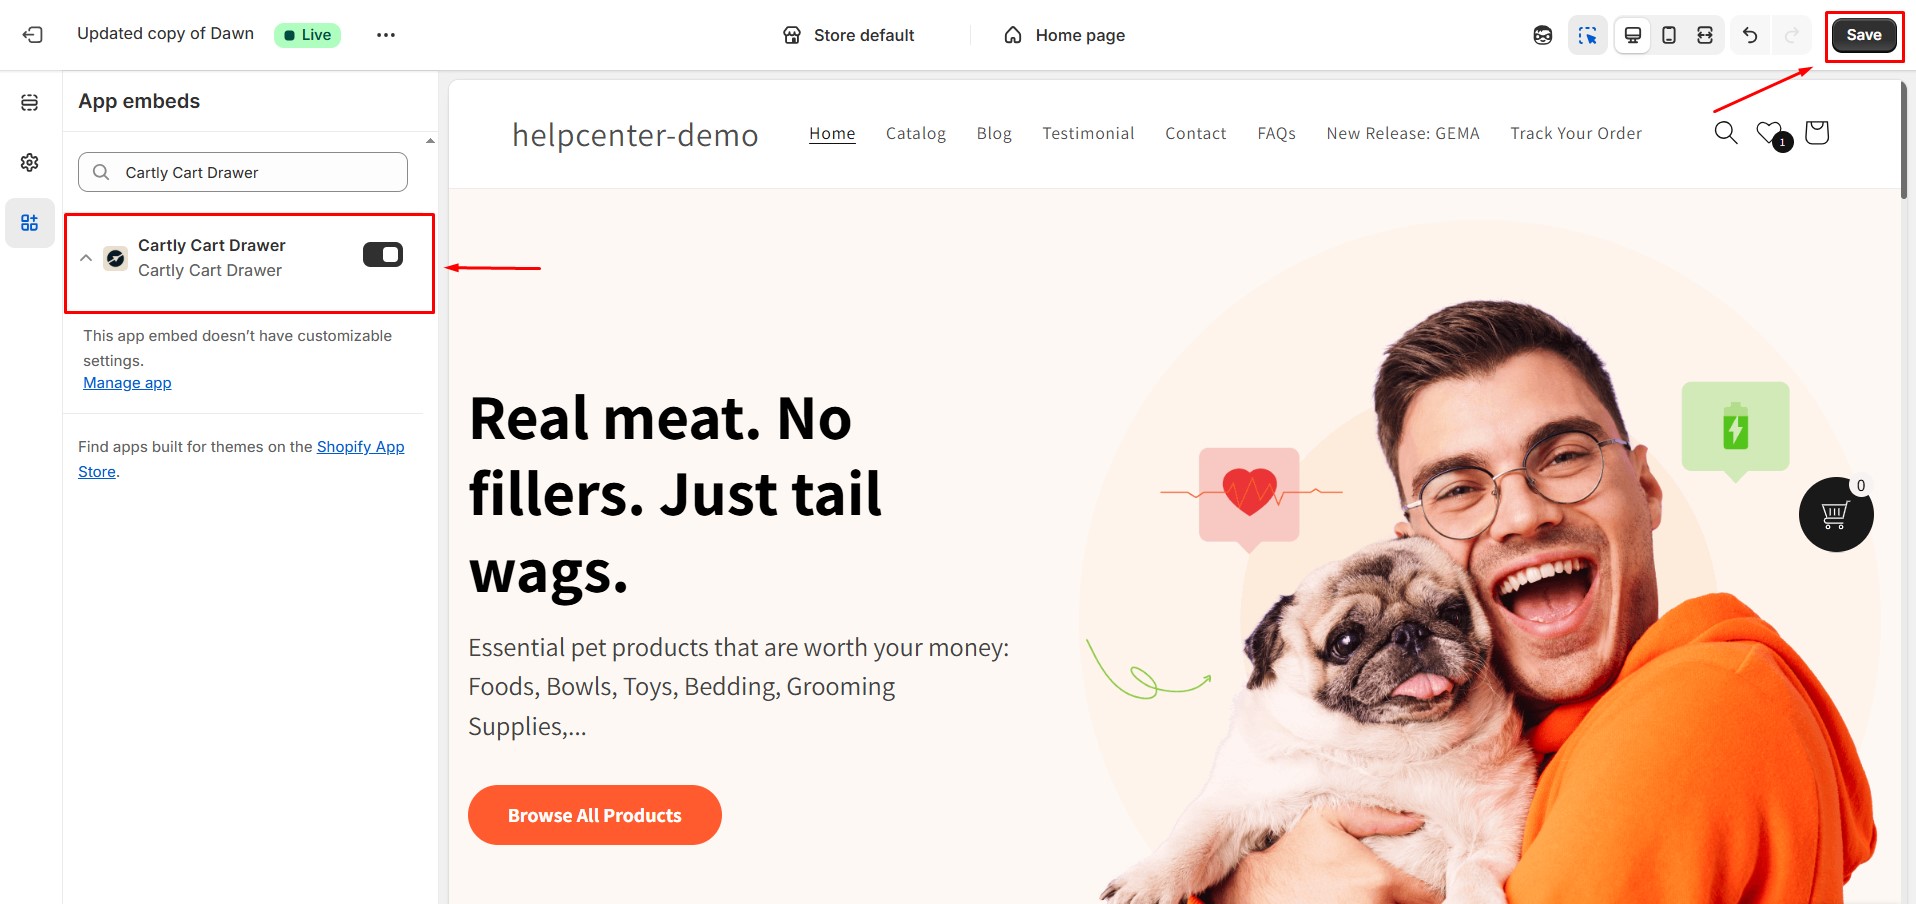
Task: Select the App embeds sidebar icon
Action: tap(30, 222)
